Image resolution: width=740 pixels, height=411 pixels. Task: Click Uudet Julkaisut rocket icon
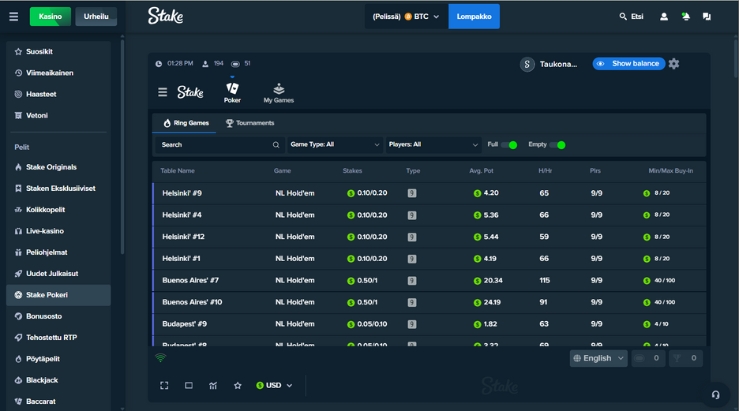pos(18,274)
